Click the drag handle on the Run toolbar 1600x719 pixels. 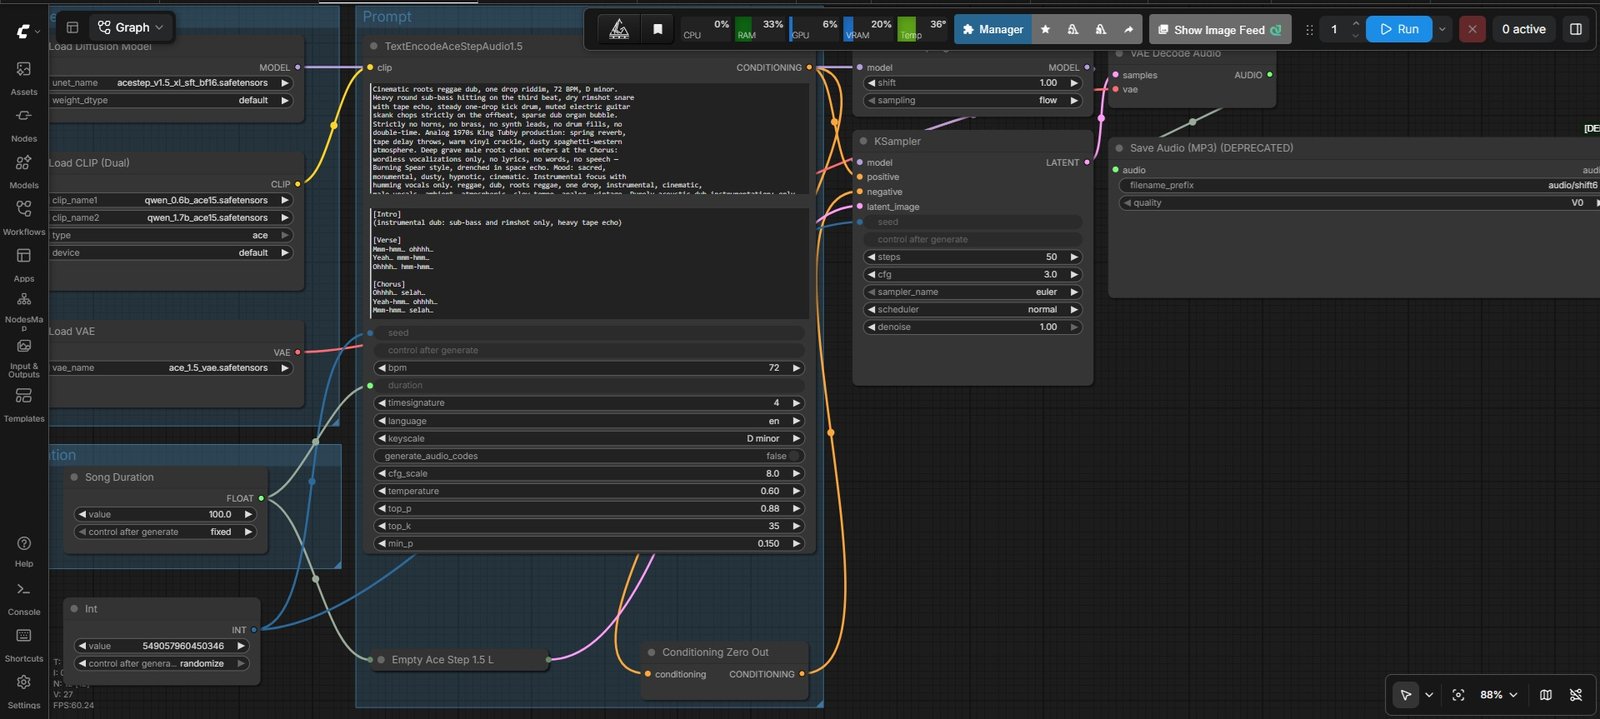[1309, 30]
